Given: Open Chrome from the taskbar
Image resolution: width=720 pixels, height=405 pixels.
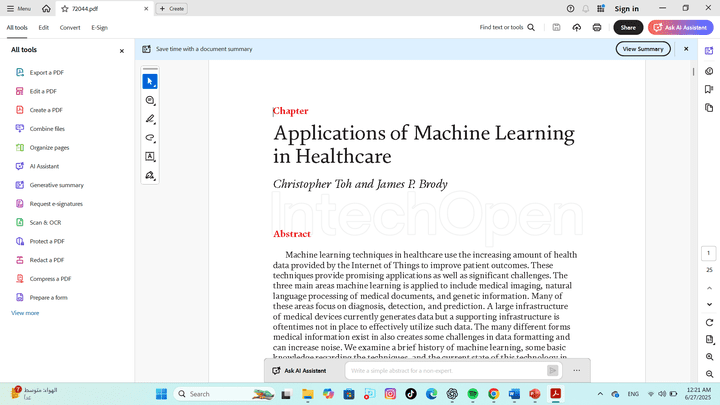Looking at the screenshot, I should [x=494, y=394].
